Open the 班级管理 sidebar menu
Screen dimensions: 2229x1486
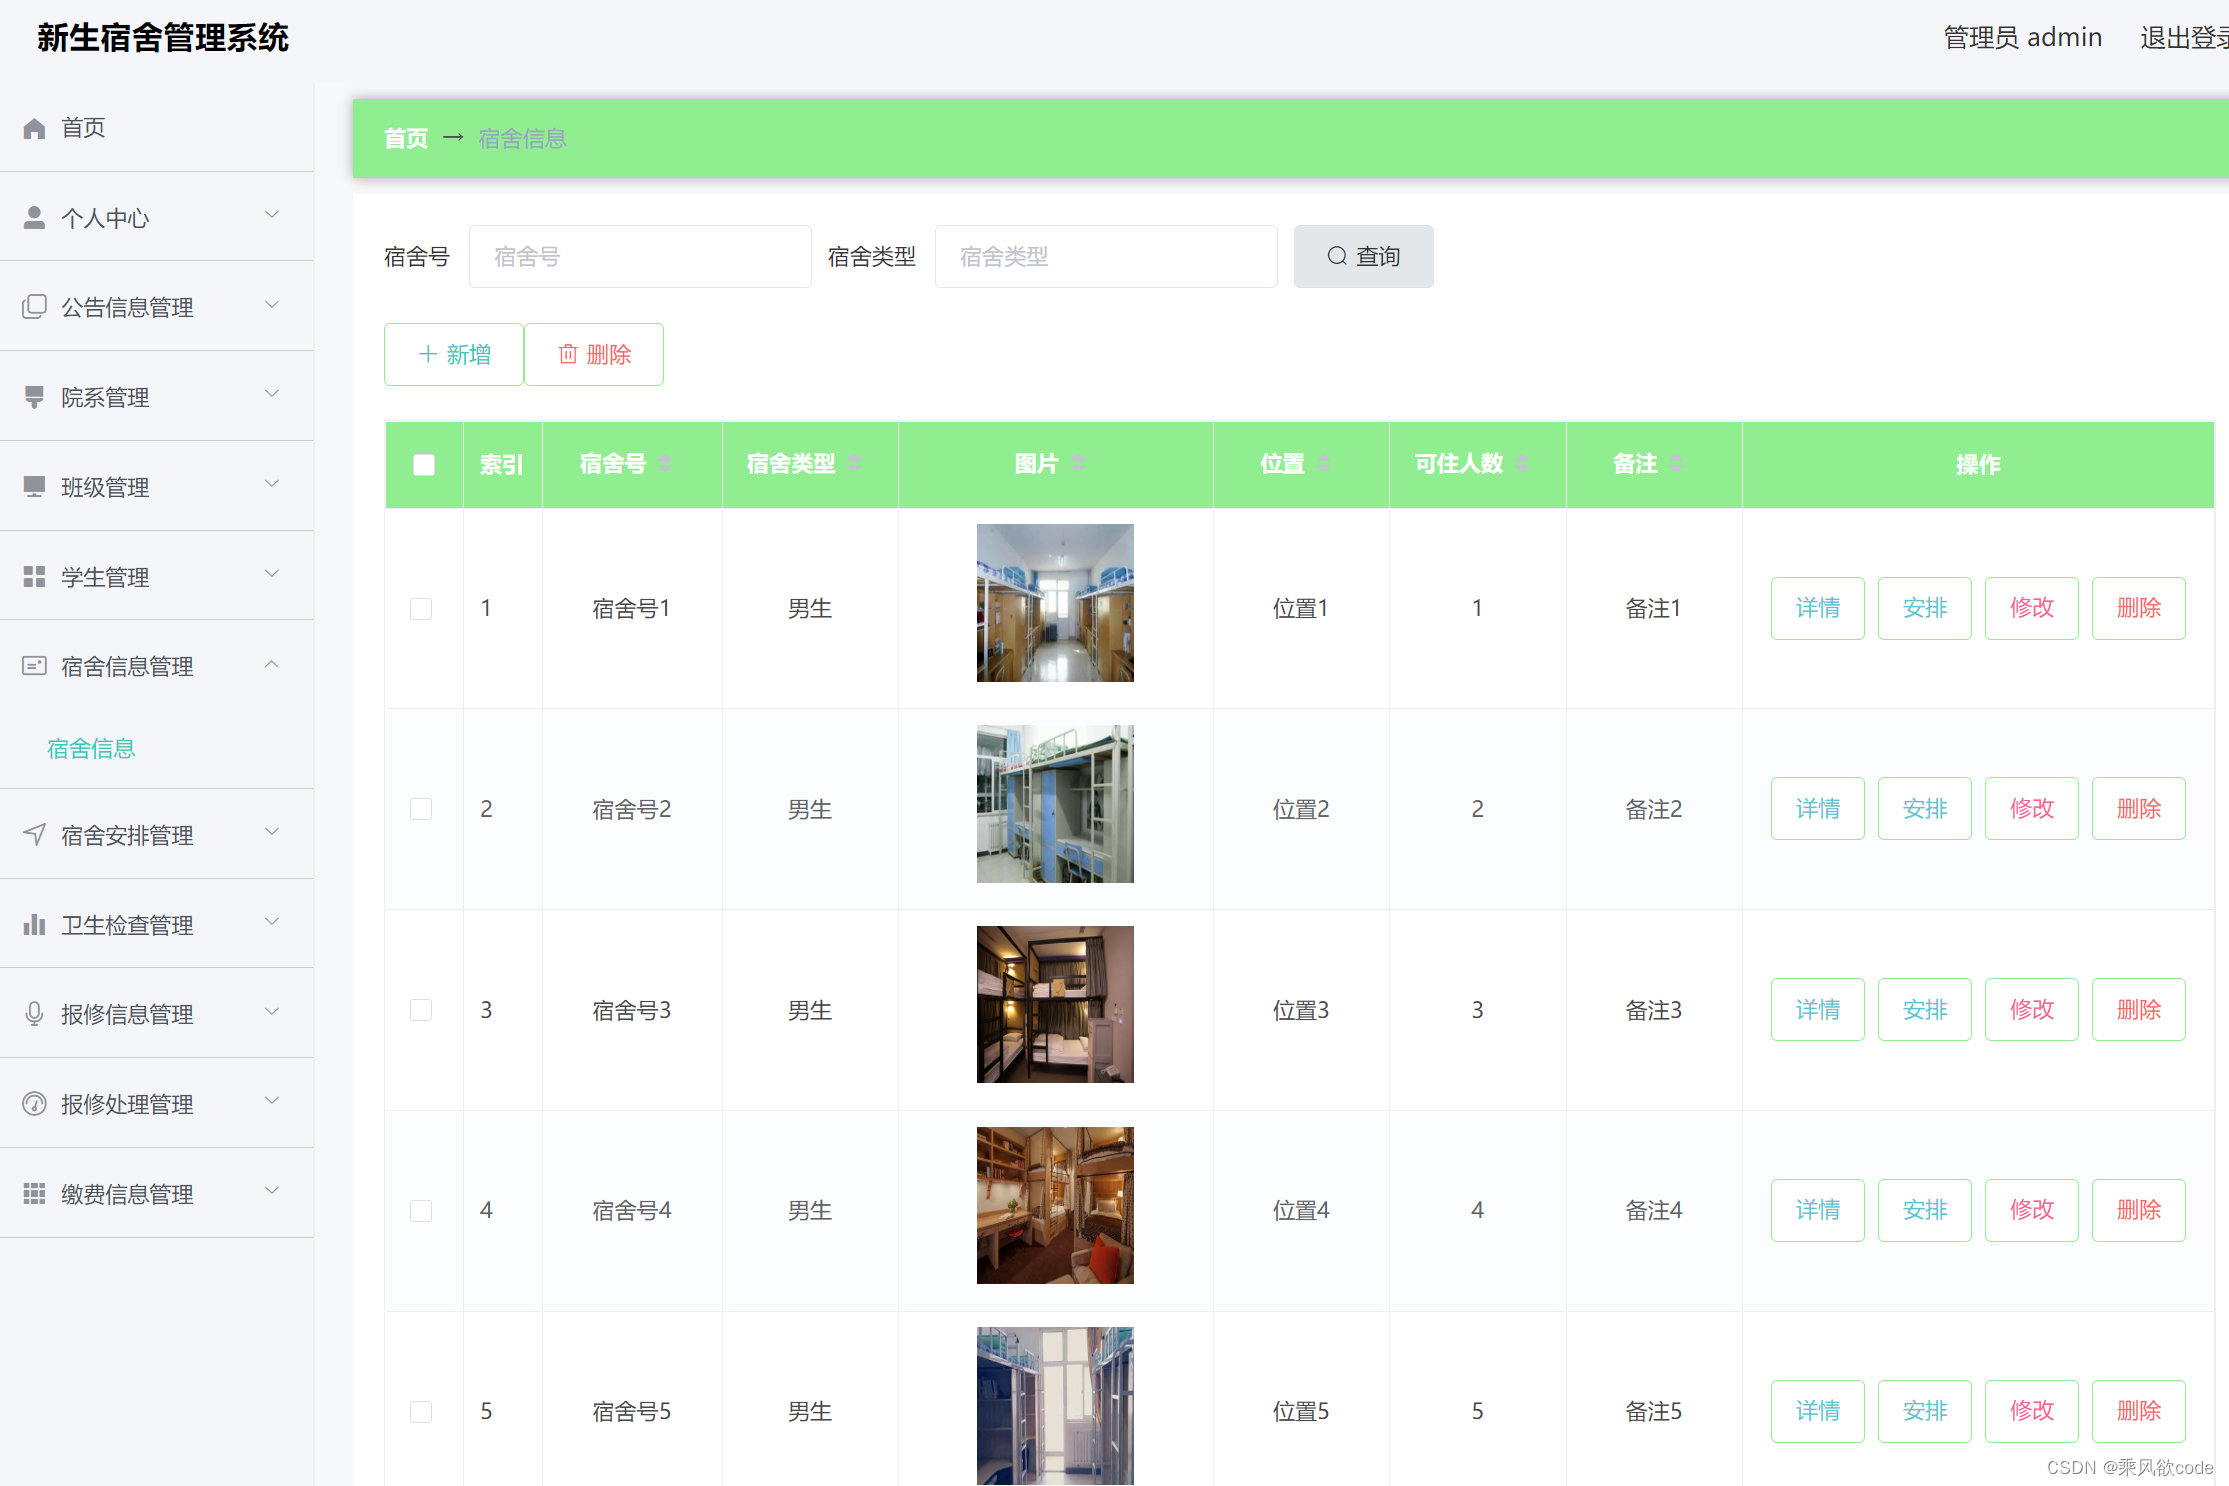105,487
